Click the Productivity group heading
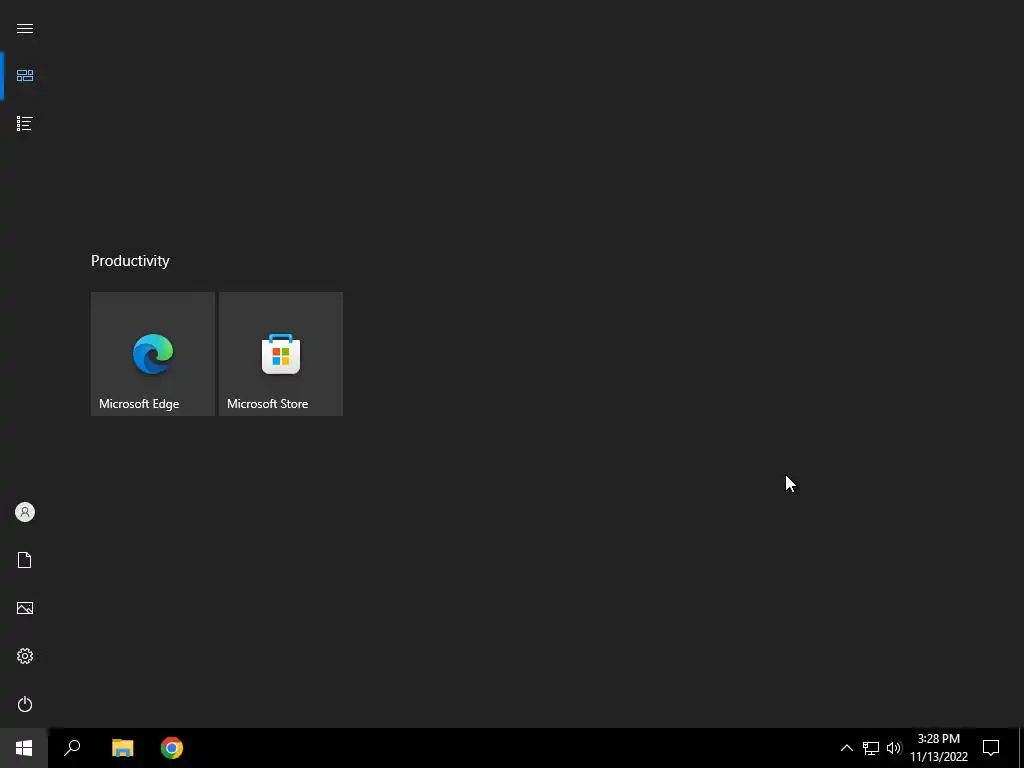The width and height of the screenshot is (1024, 768). point(130,261)
